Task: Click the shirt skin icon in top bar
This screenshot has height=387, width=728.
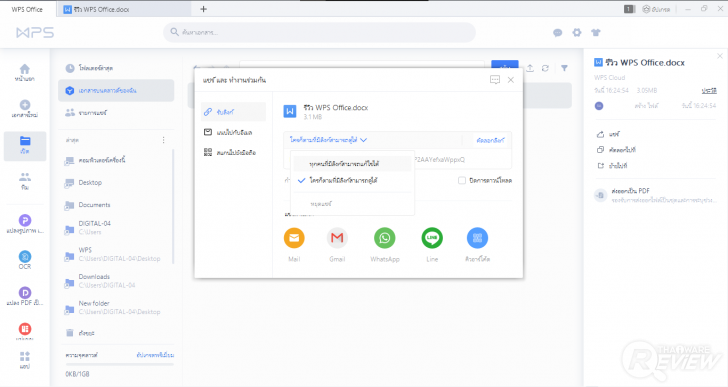Action: [x=596, y=32]
